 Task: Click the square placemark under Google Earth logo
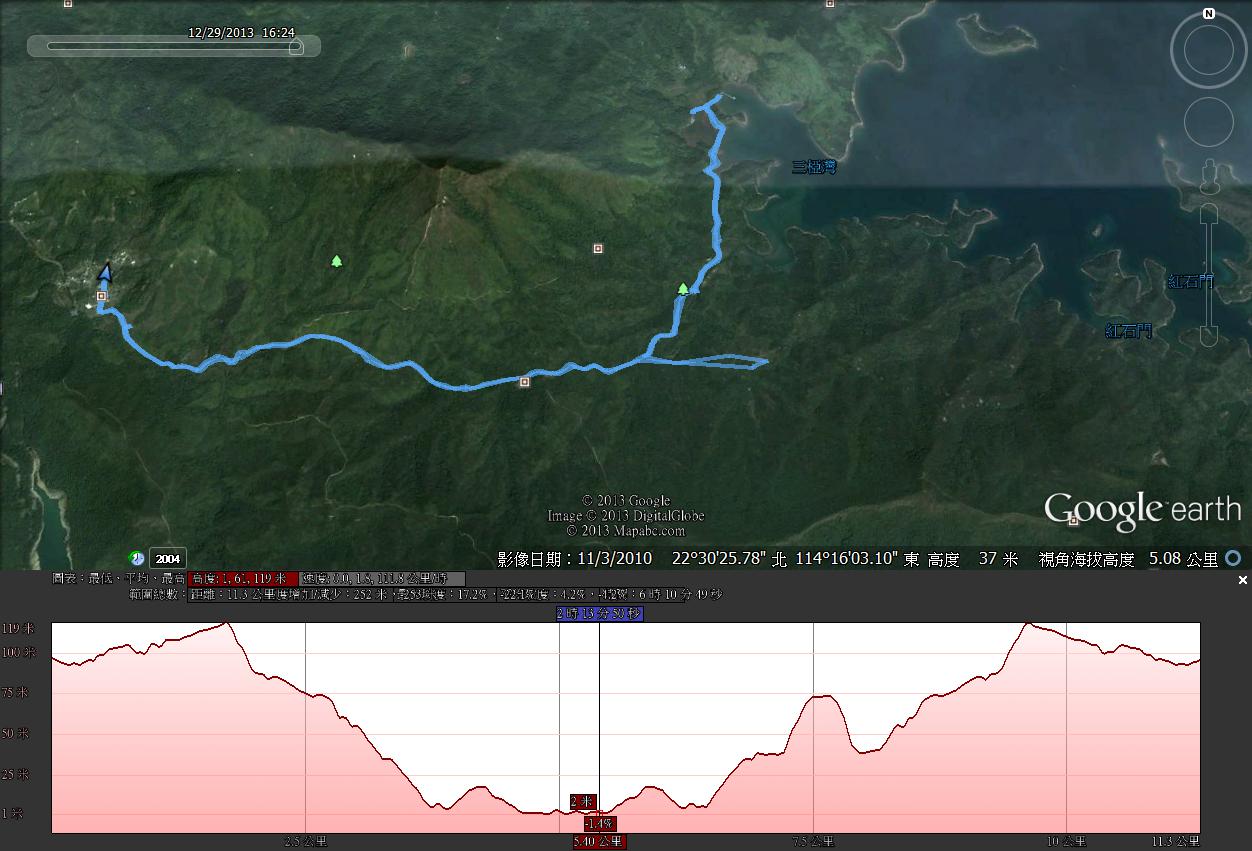1073,520
